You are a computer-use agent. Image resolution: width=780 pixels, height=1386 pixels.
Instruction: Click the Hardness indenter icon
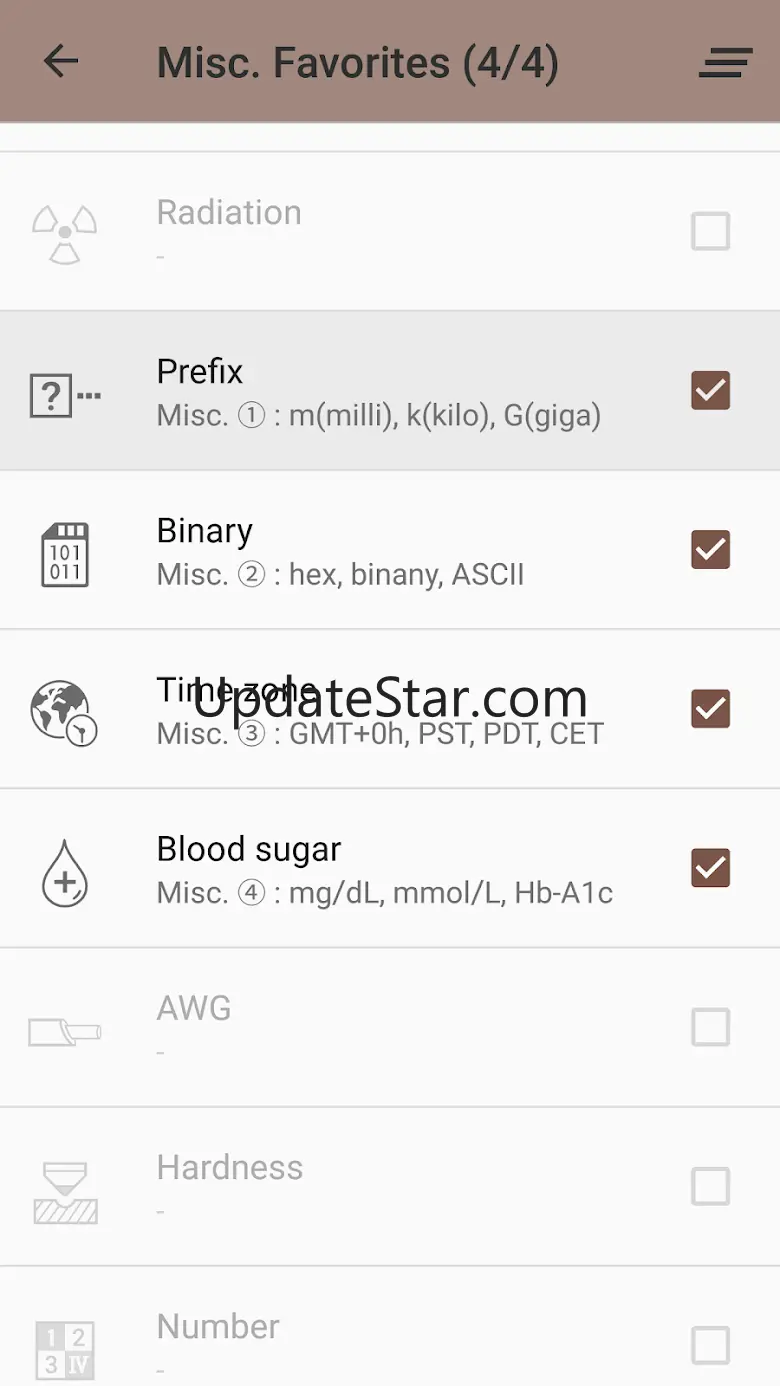[x=65, y=1189]
